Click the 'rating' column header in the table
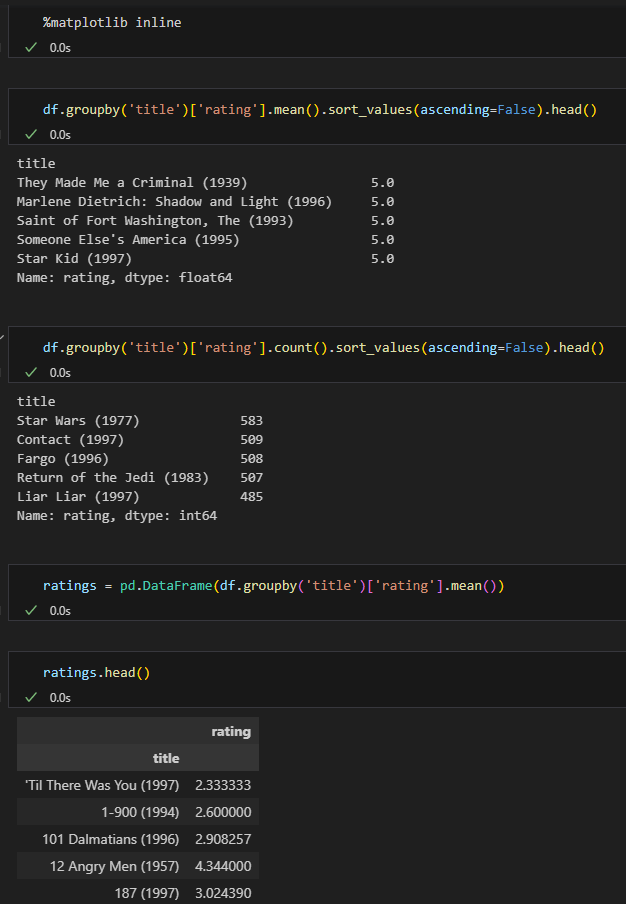The height and width of the screenshot is (904, 626). 231,732
